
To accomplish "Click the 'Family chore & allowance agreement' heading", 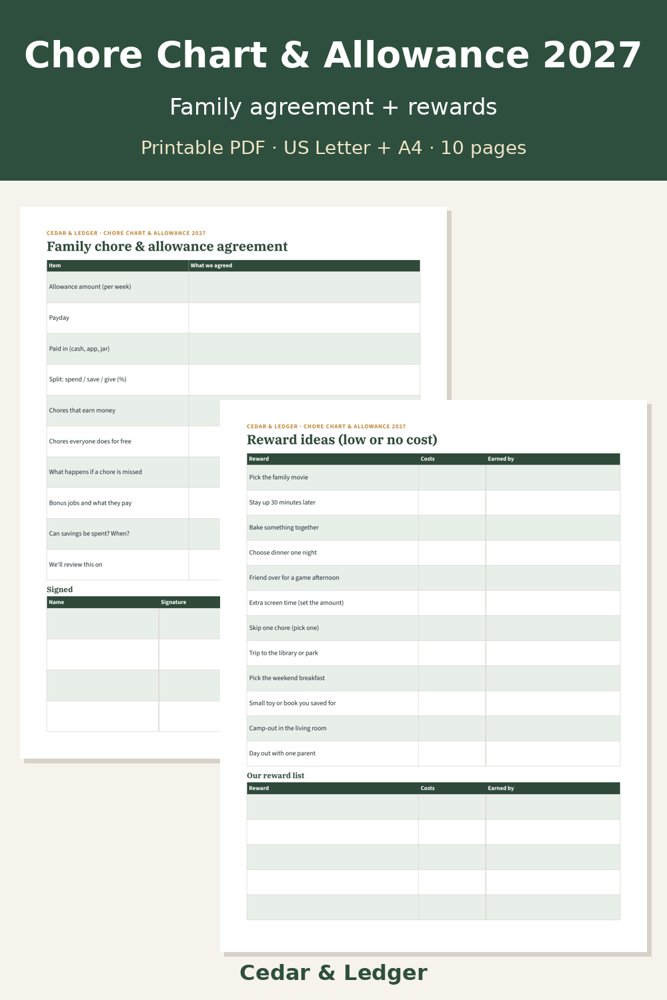I will (167, 246).
